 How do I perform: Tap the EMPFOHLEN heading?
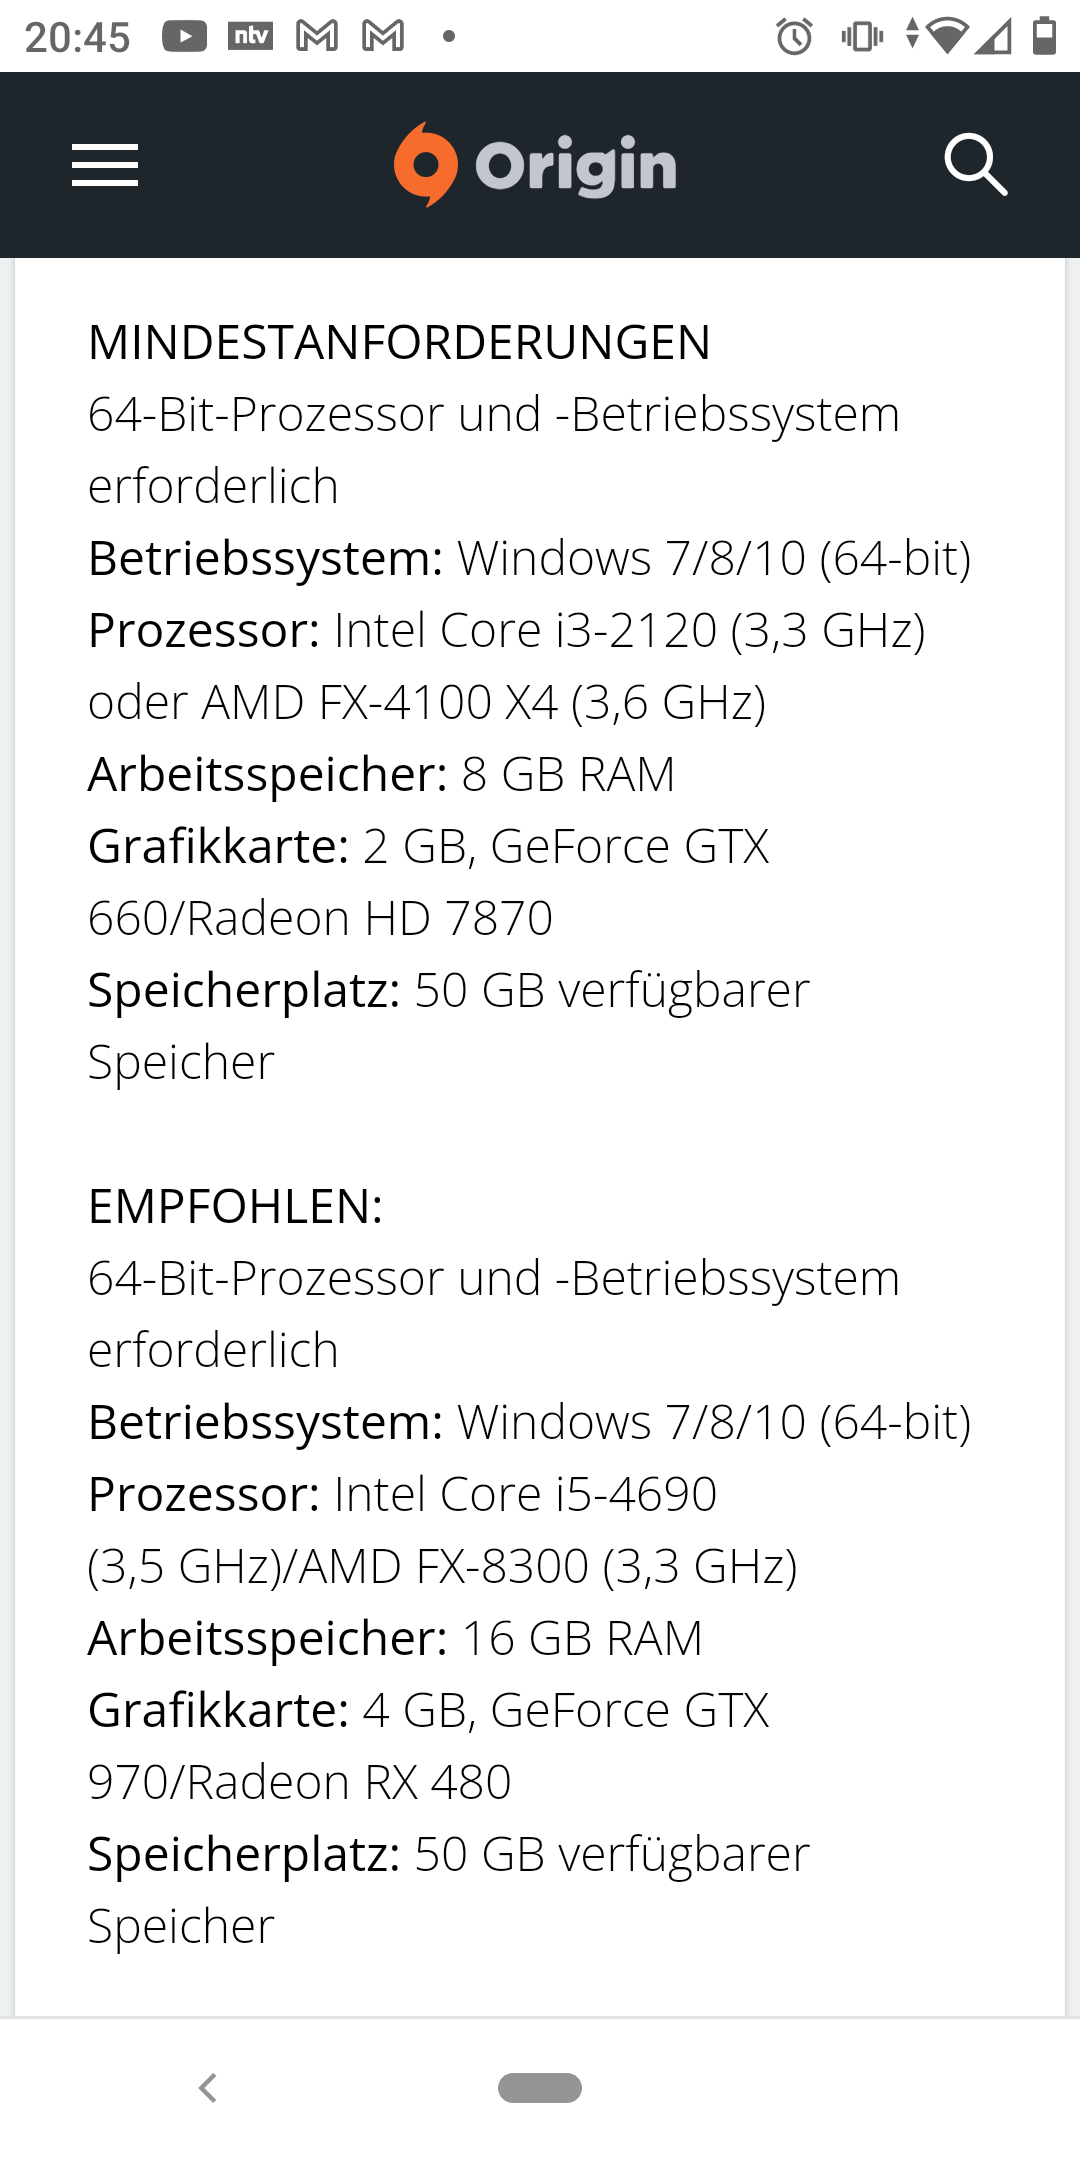pos(235,1207)
